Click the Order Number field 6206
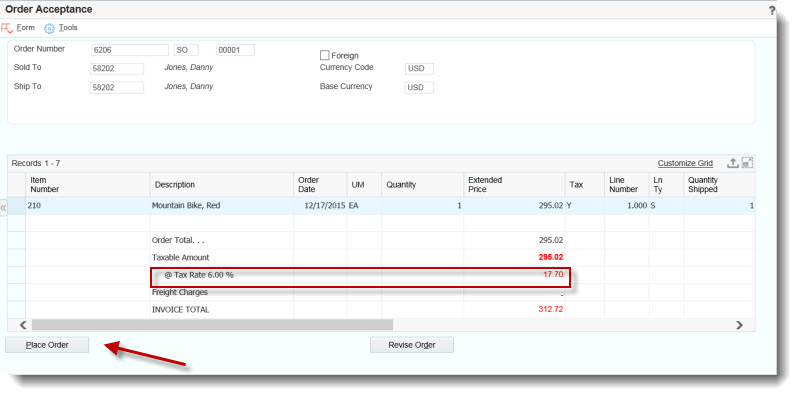800x398 pixels. tap(130, 50)
